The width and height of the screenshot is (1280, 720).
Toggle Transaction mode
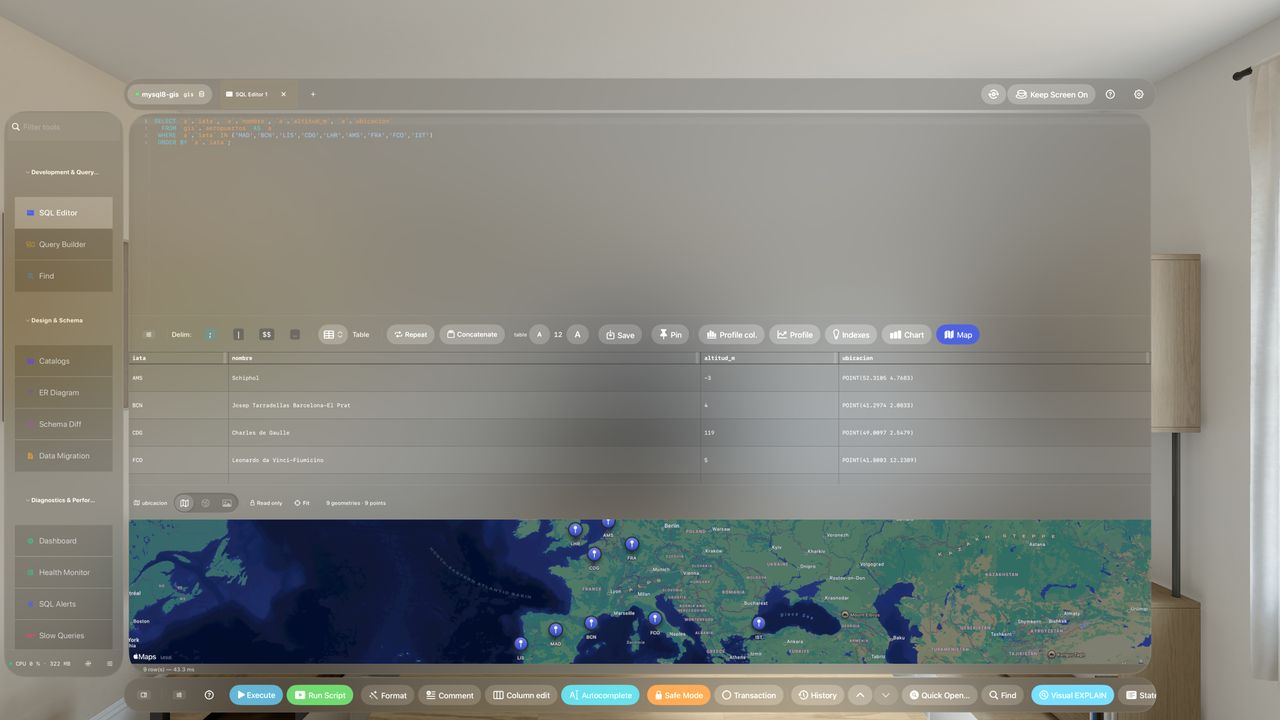coord(749,695)
